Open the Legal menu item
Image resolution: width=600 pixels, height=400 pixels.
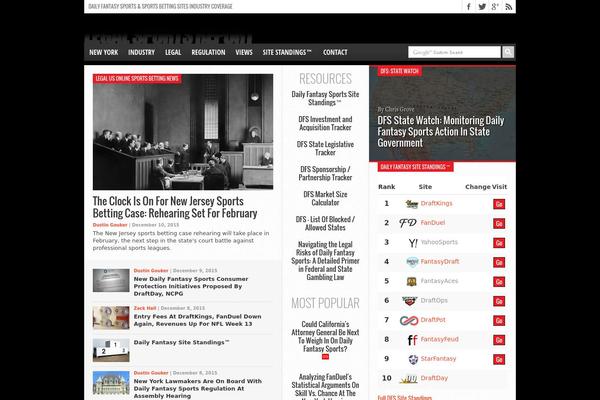[173, 52]
